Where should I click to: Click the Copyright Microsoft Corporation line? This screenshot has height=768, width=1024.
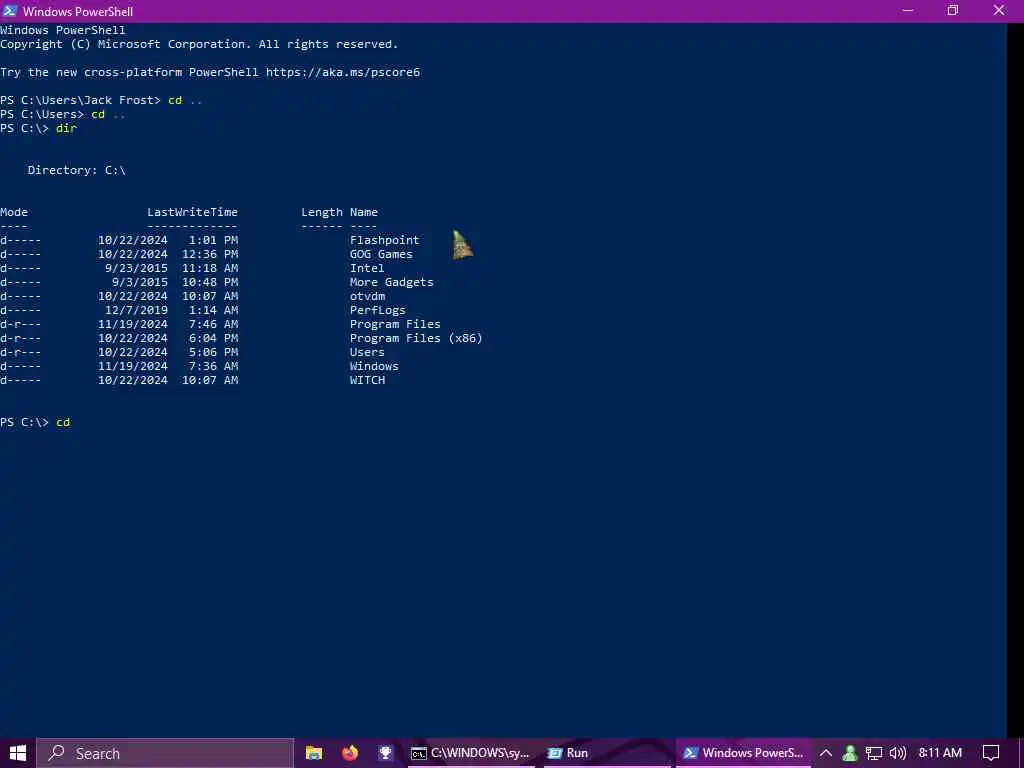click(199, 44)
